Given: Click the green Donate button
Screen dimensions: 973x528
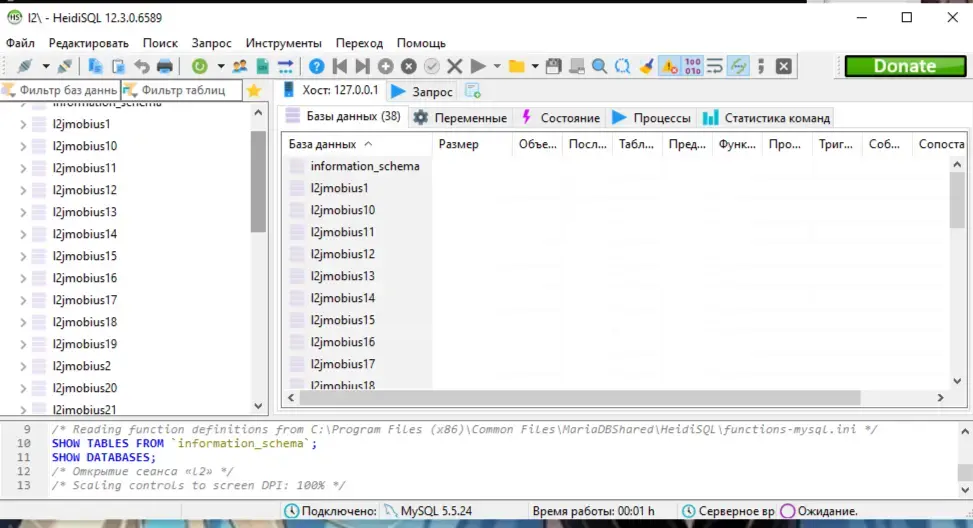Looking at the screenshot, I should [x=905, y=66].
